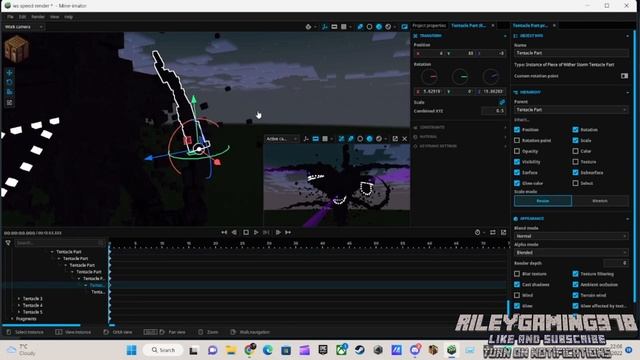Uncheck Cast shadows checkbox

tap(517, 284)
